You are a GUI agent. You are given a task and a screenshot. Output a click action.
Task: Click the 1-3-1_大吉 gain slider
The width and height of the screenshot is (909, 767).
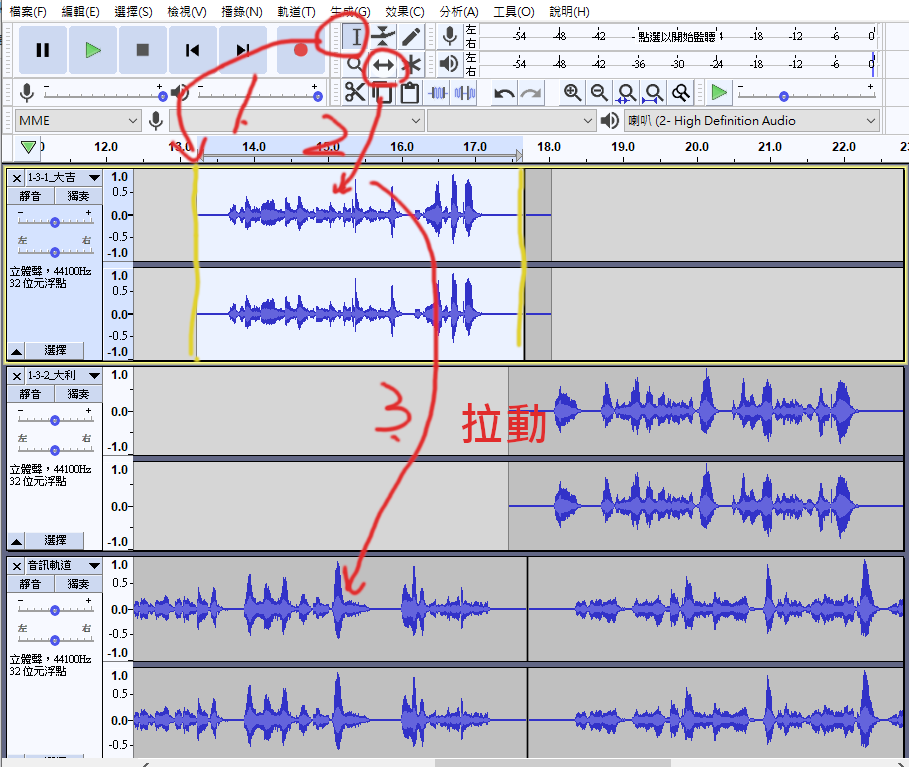[55, 221]
